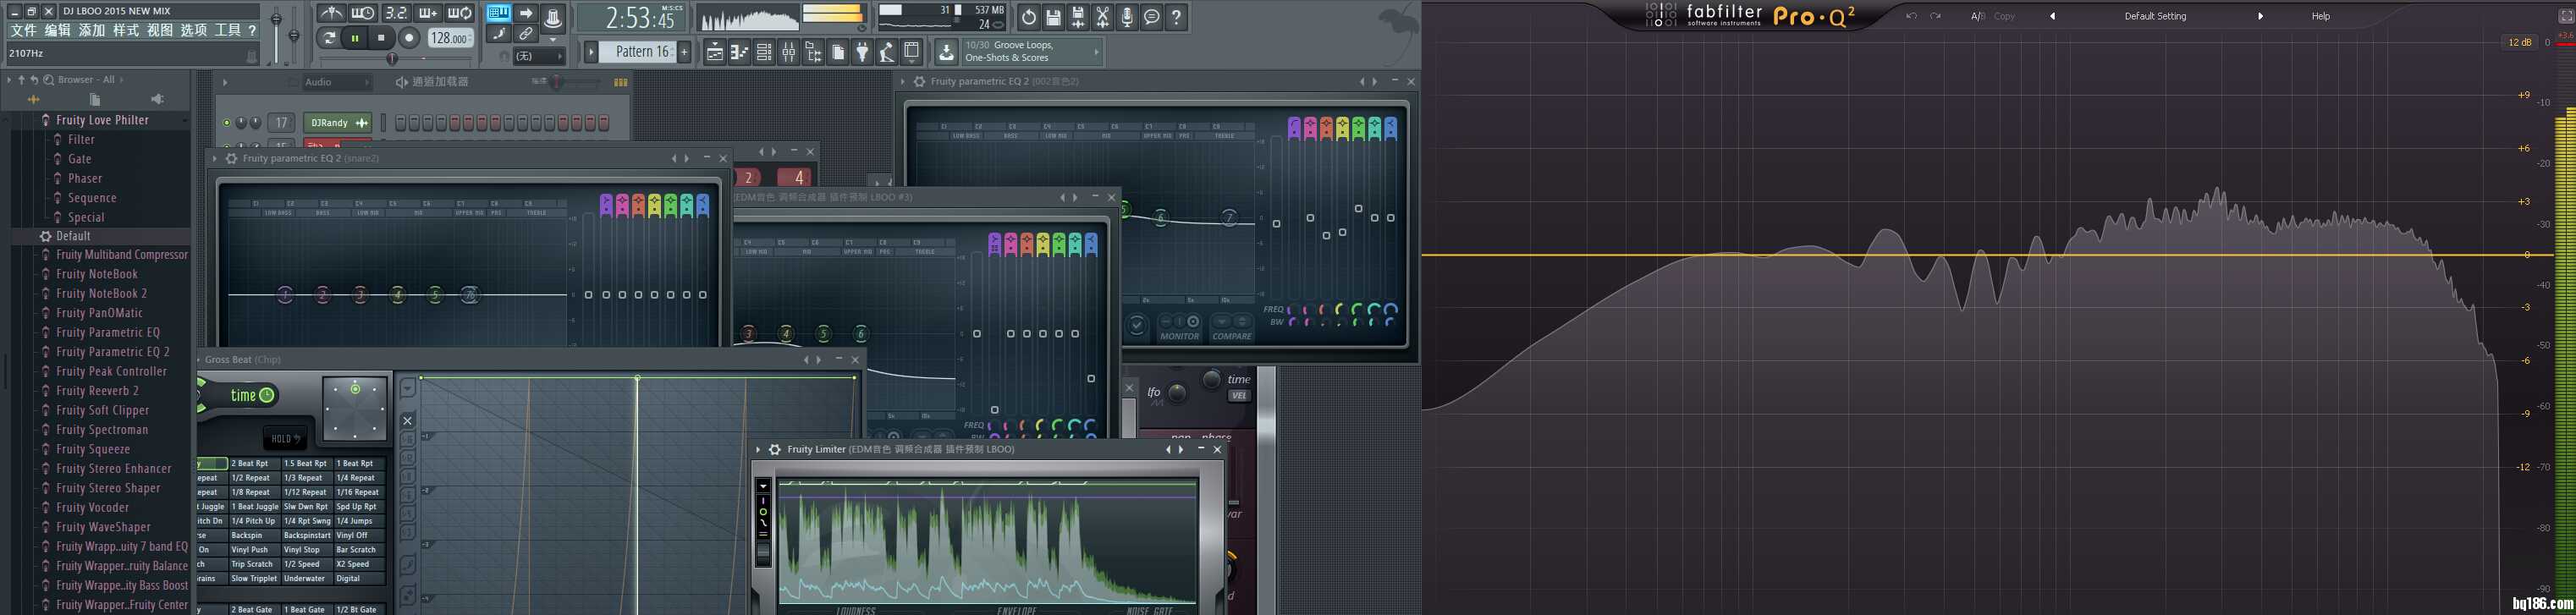Image resolution: width=2576 pixels, height=615 pixels.
Task: Open window arrangement icon
Action: tap(911, 52)
